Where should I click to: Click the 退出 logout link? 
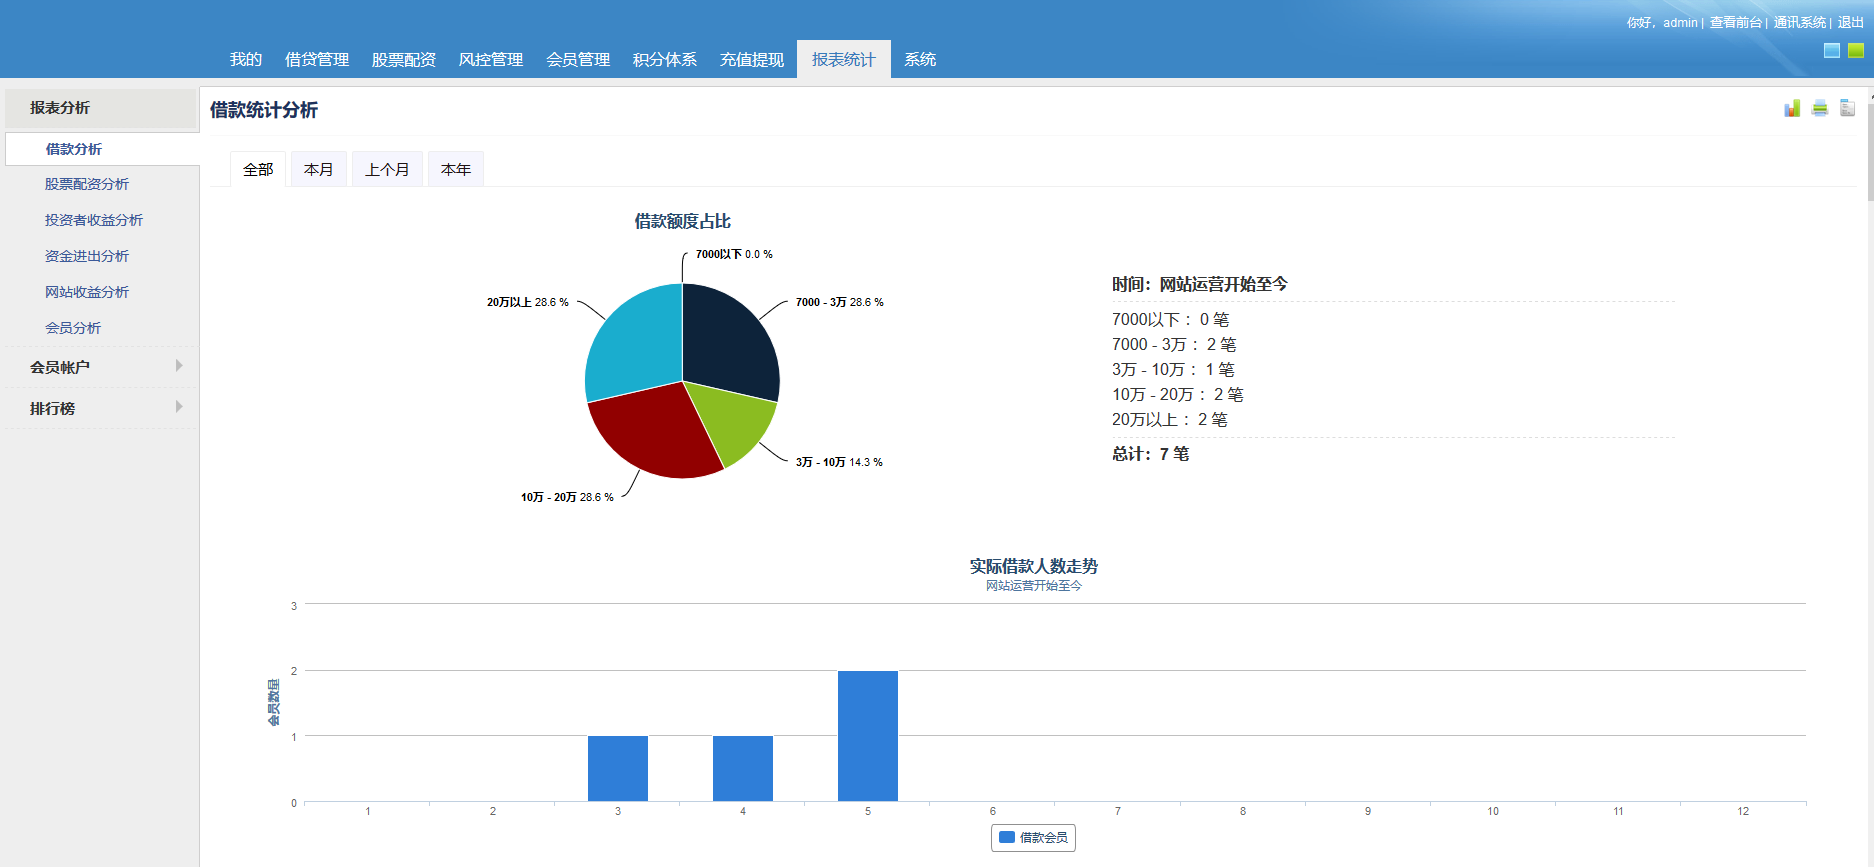pos(1850,22)
